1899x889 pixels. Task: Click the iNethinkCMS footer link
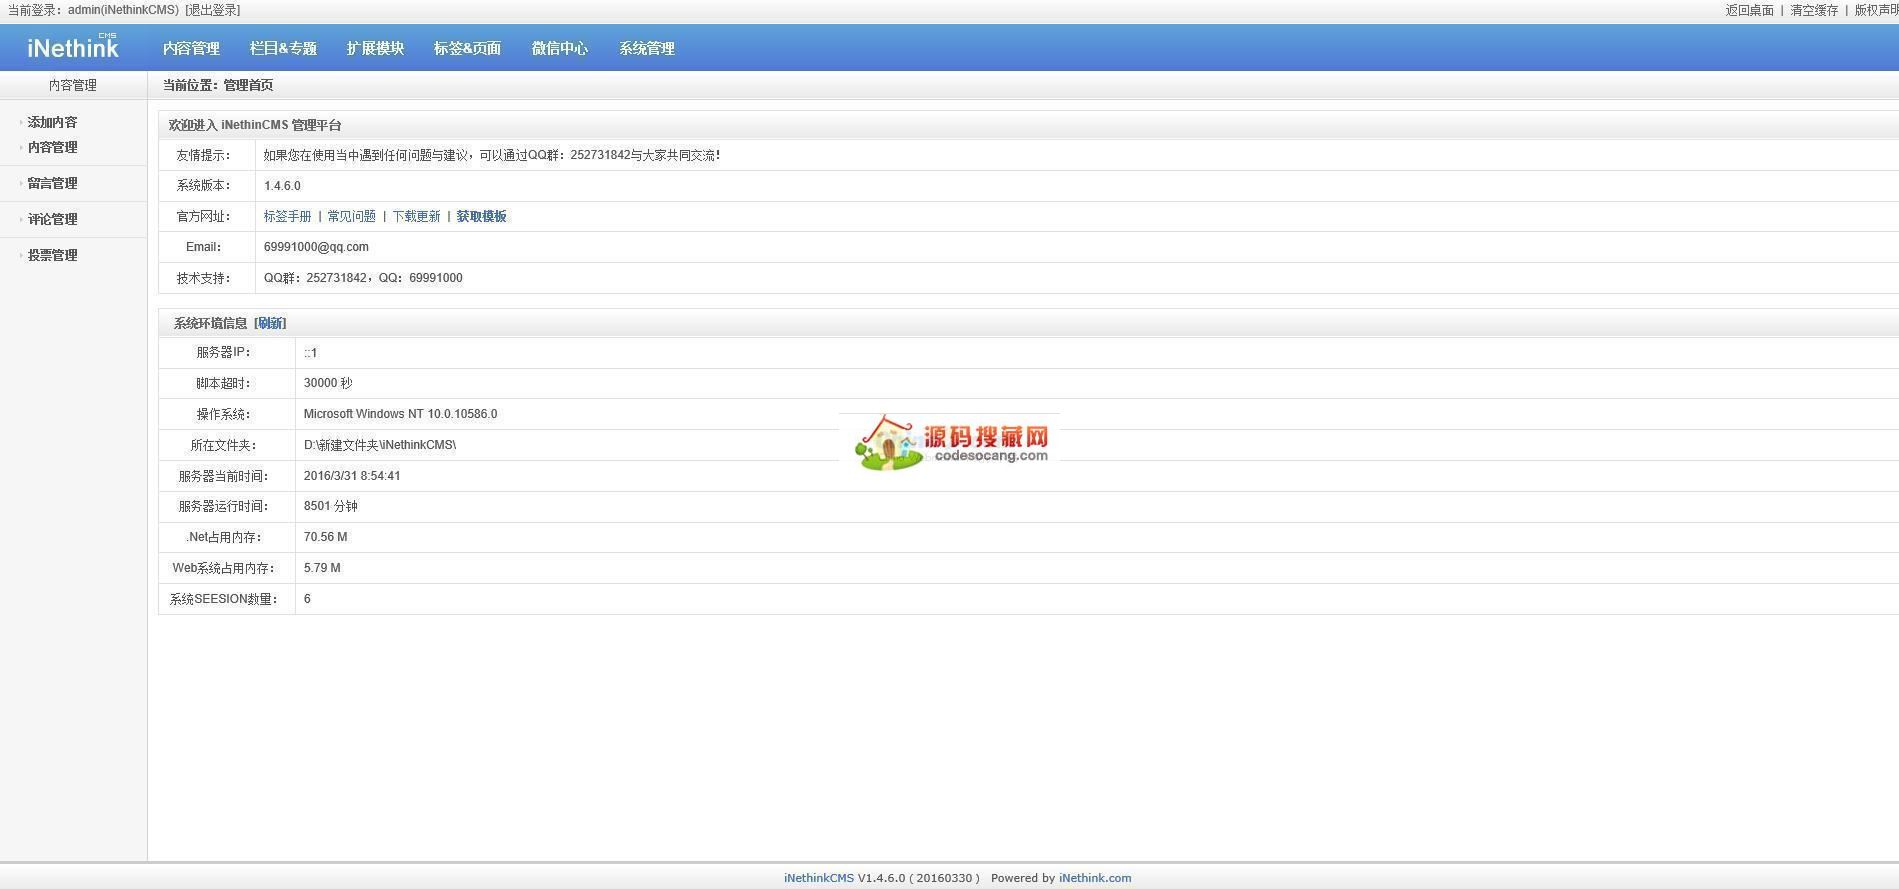(x=819, y=878)
